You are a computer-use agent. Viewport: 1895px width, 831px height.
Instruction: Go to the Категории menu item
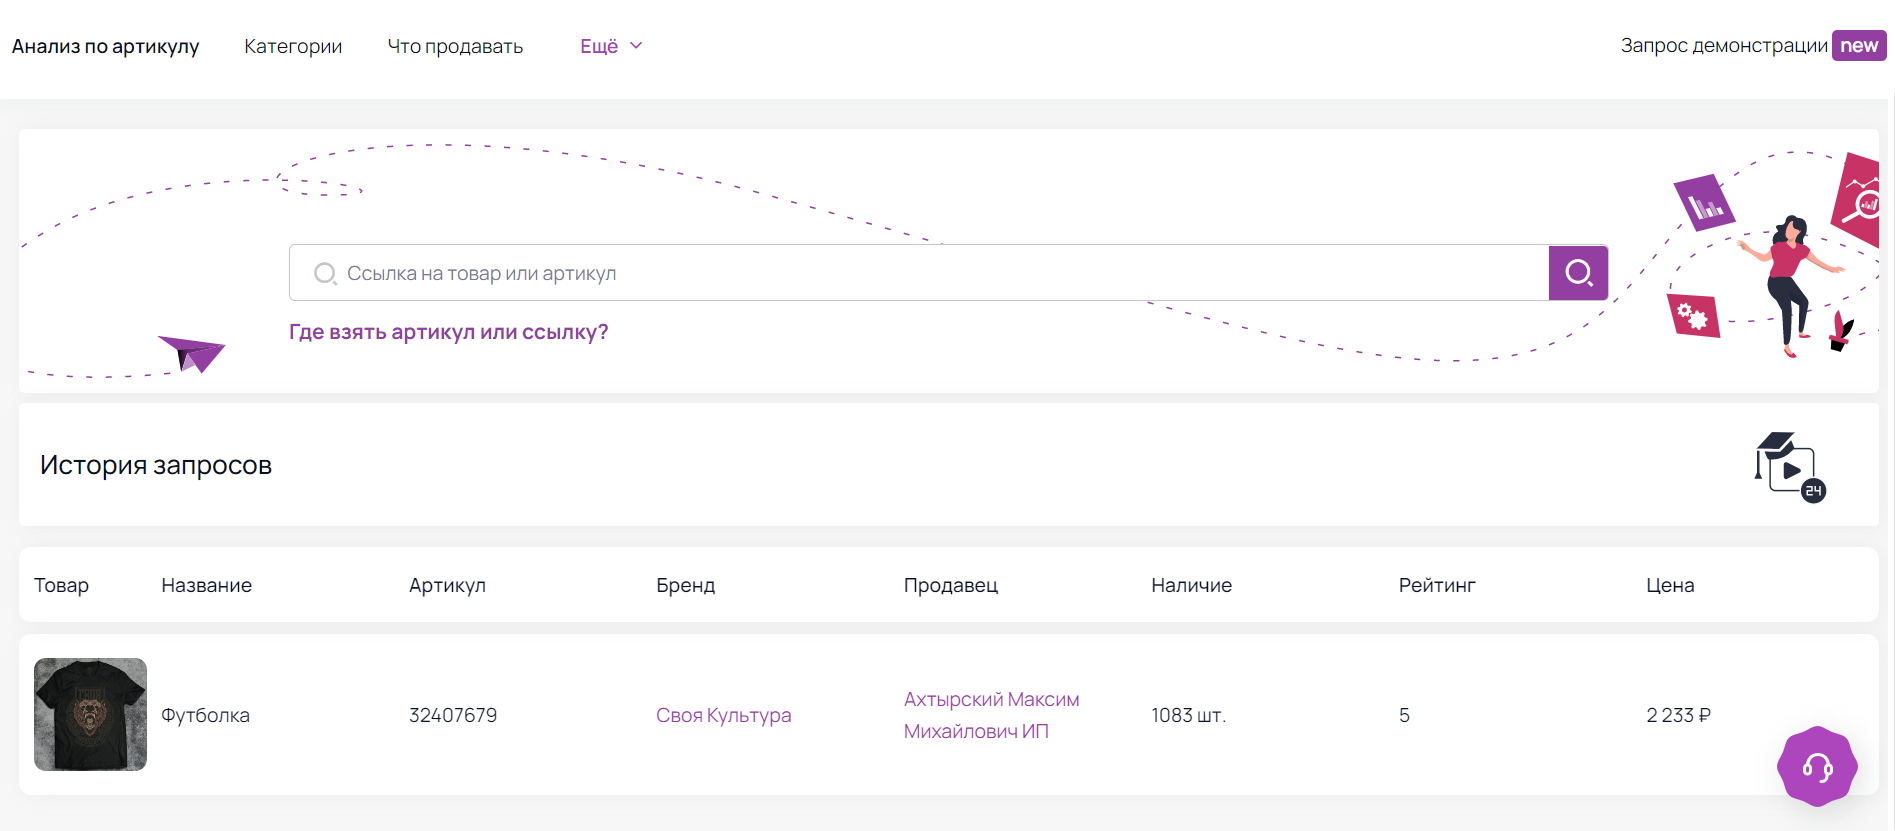tap(293, 46)
